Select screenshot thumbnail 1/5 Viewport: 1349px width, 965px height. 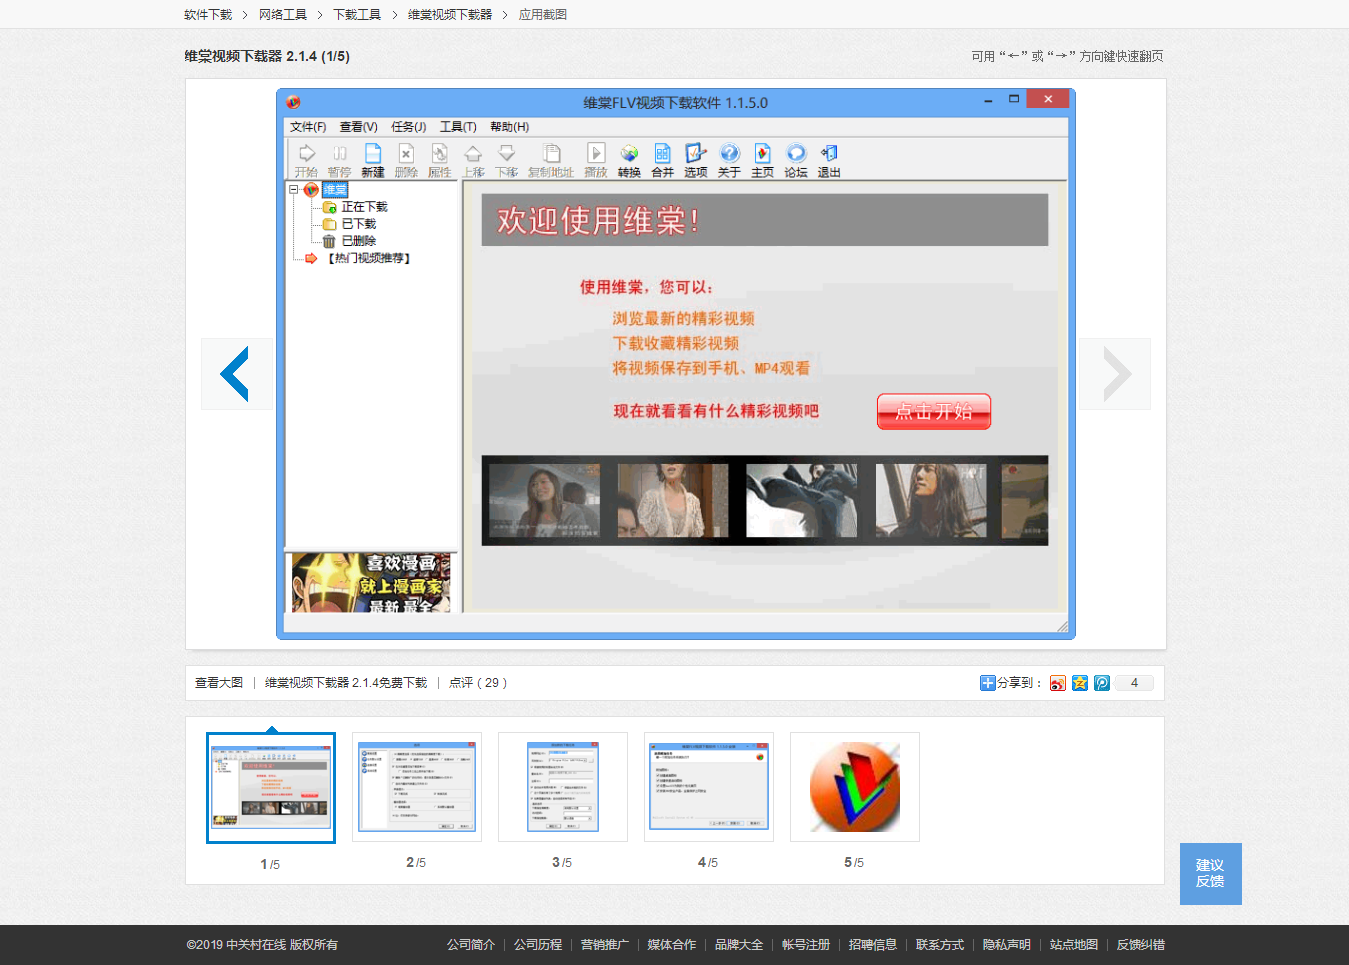coord(271,788)
